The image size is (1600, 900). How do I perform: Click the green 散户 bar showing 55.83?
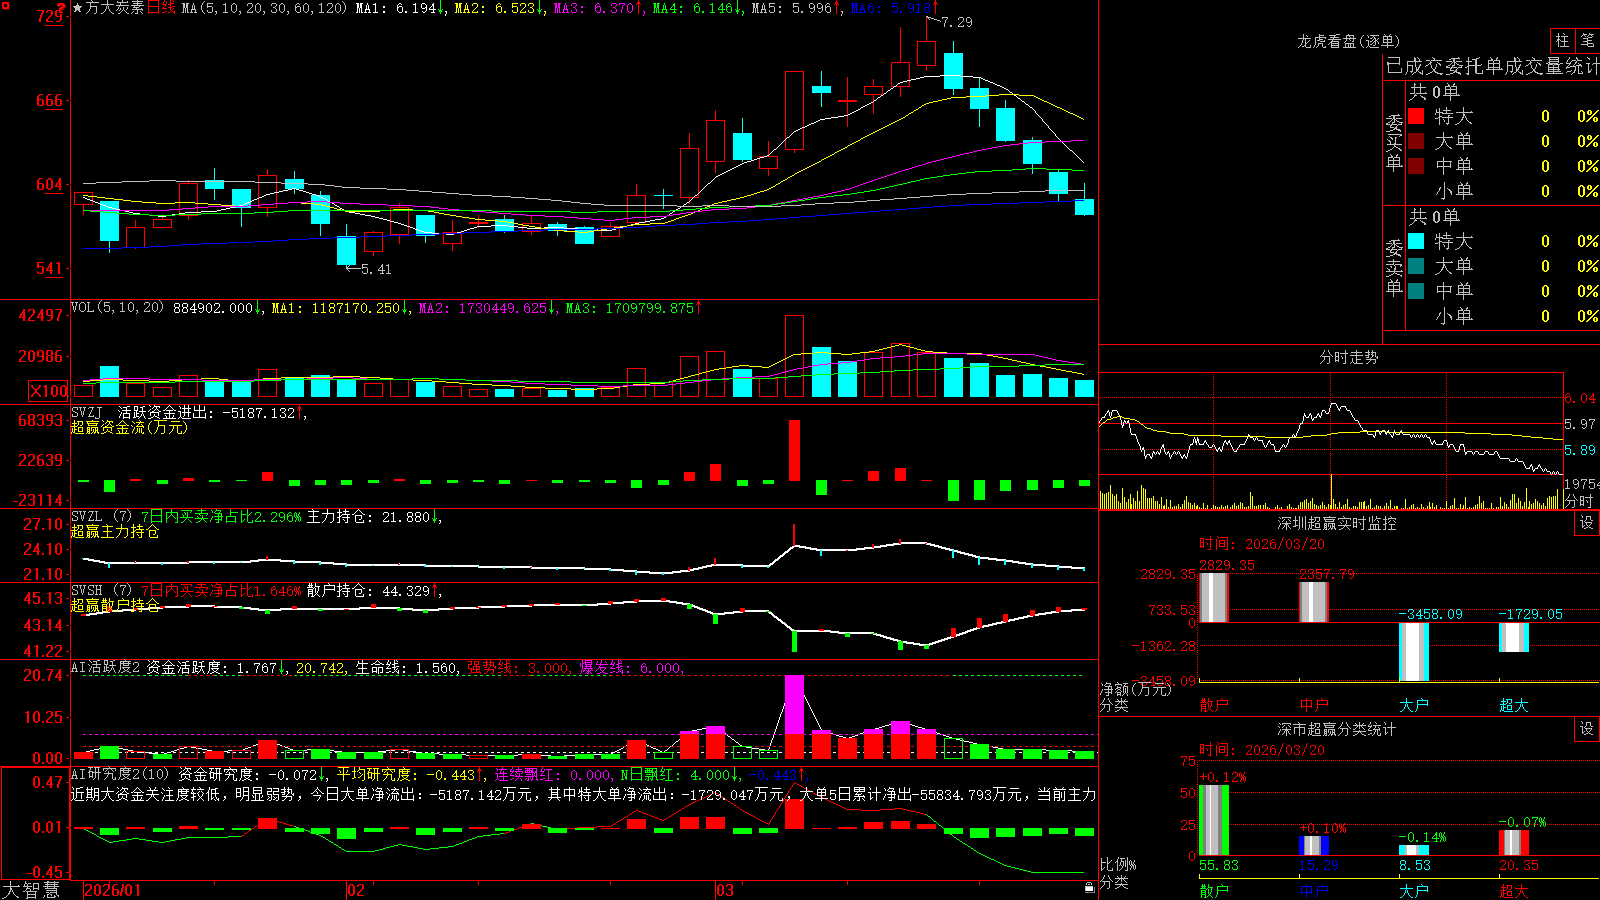pos(1214,820)
